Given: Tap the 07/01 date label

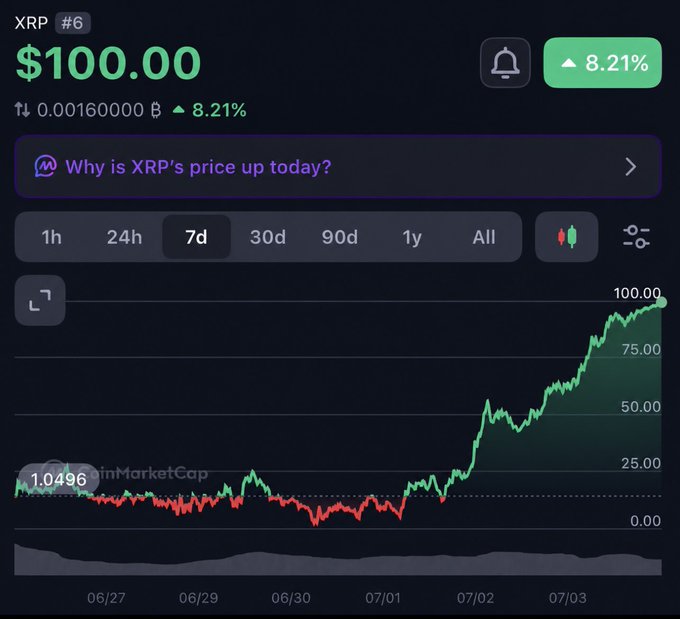Looking at the screenshot, I should click(383, 598).
